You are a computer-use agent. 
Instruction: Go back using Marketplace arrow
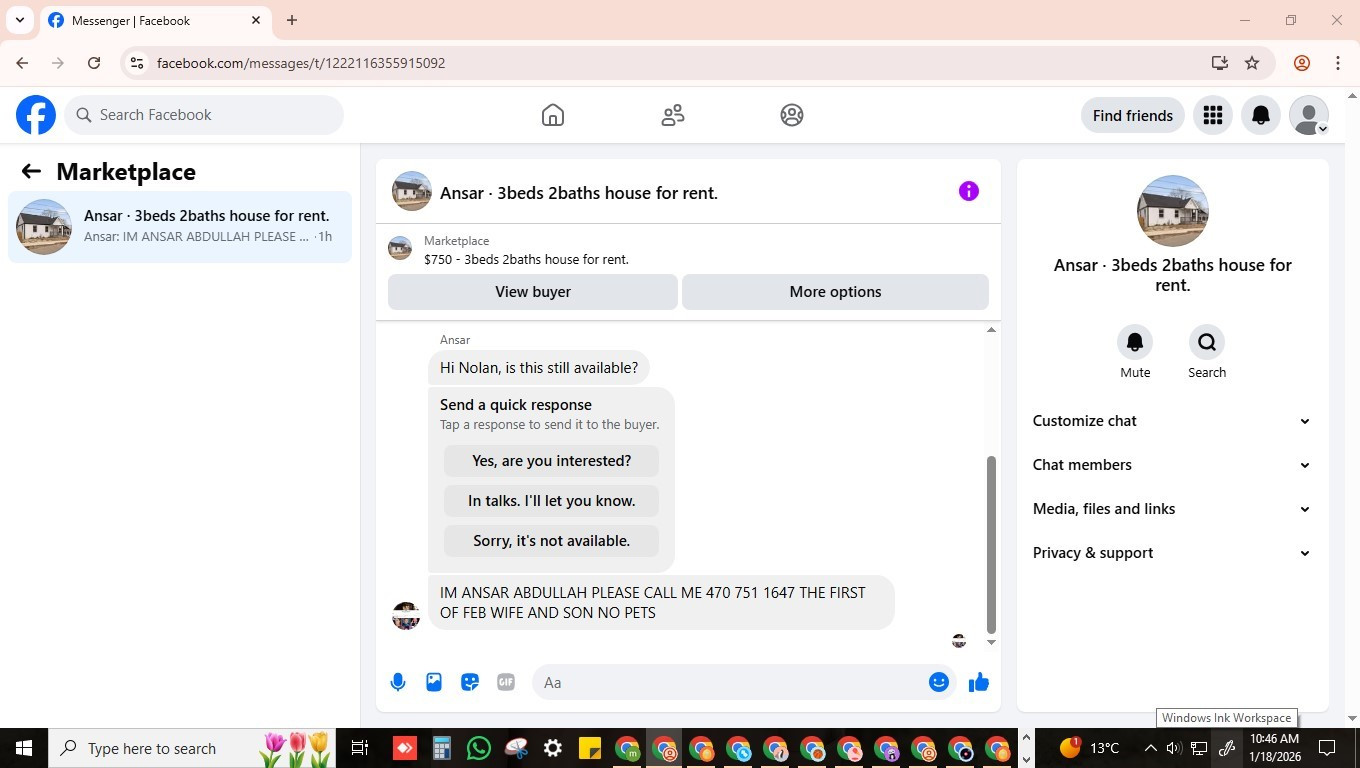pyautogui.click(x=31, y=171)
